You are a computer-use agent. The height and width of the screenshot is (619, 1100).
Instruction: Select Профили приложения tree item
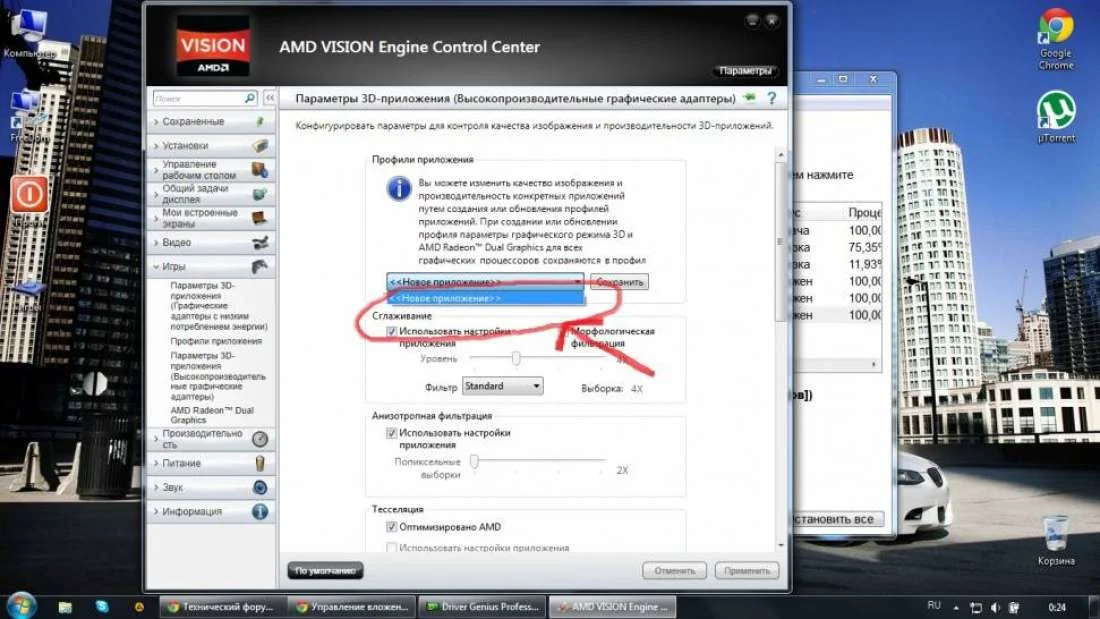pos(216,341)
